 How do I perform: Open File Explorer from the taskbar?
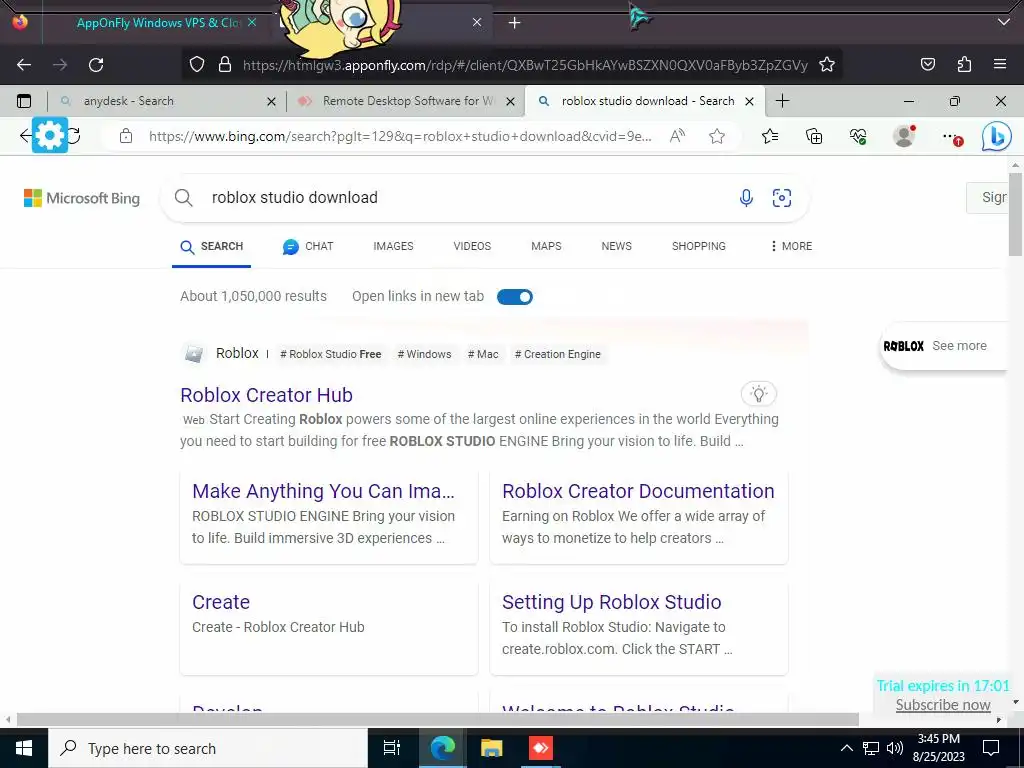[x=492, y=748]
